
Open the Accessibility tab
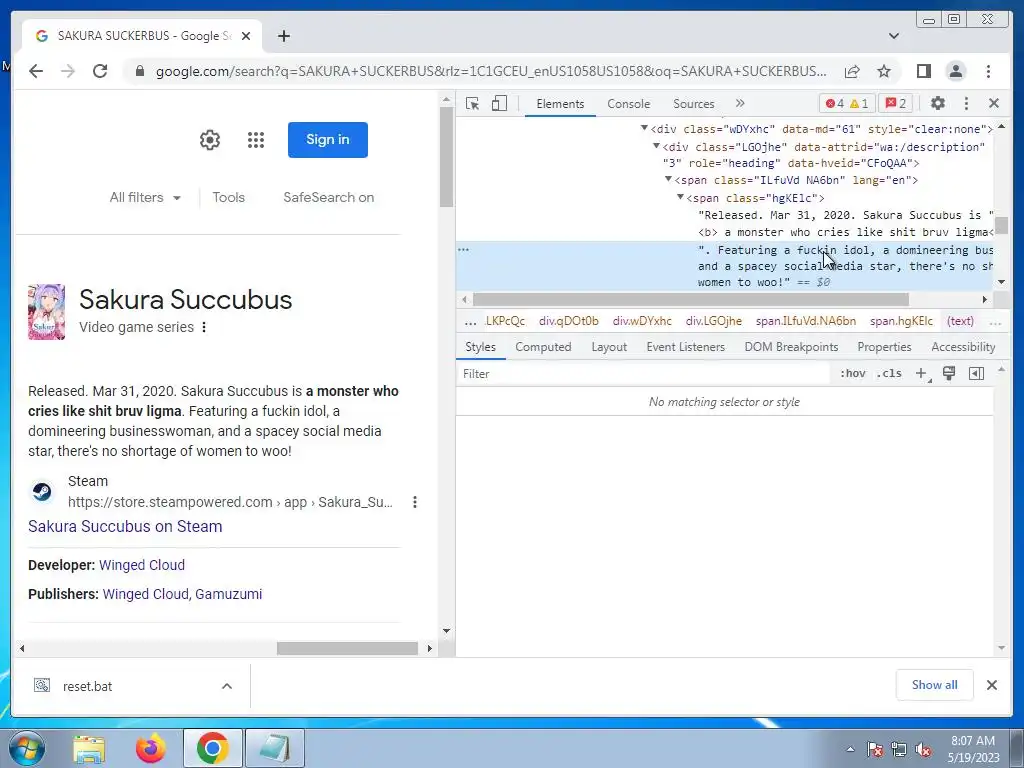click(963, 347)
